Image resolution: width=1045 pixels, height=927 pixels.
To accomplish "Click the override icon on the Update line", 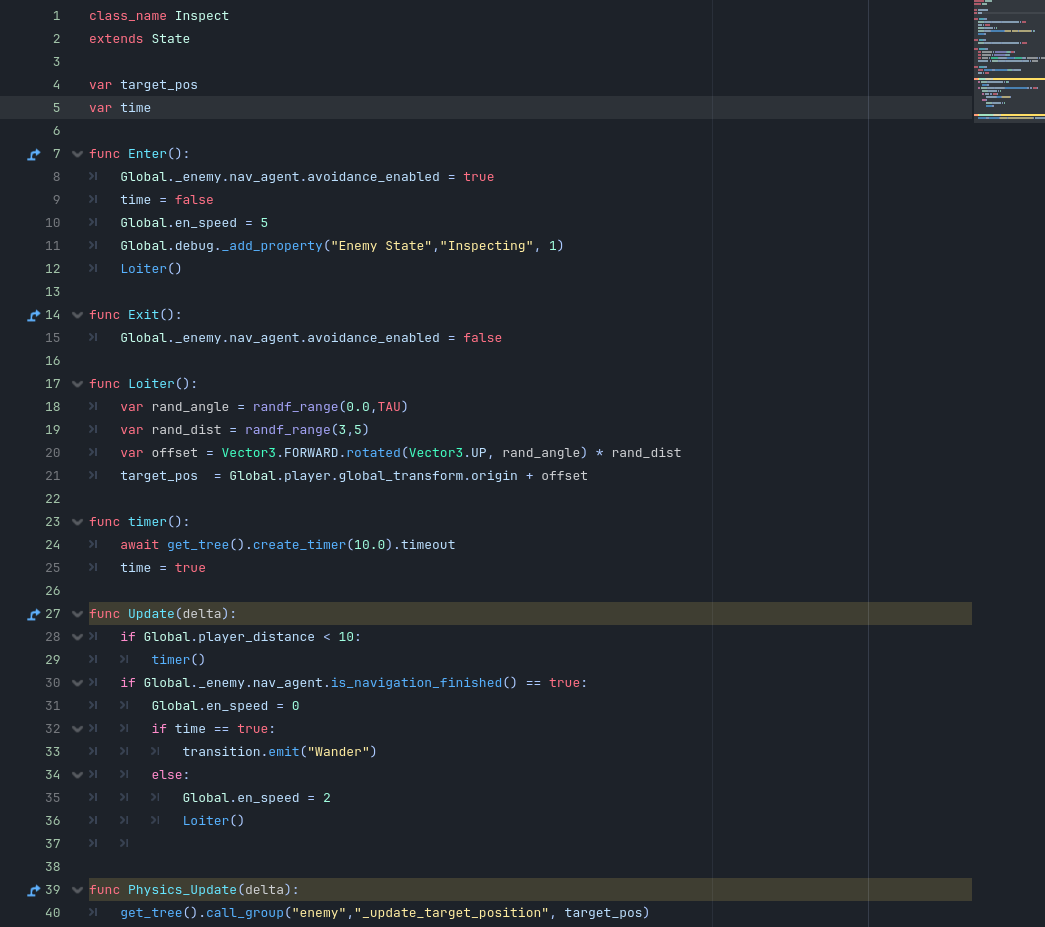I will pos(34,614).
